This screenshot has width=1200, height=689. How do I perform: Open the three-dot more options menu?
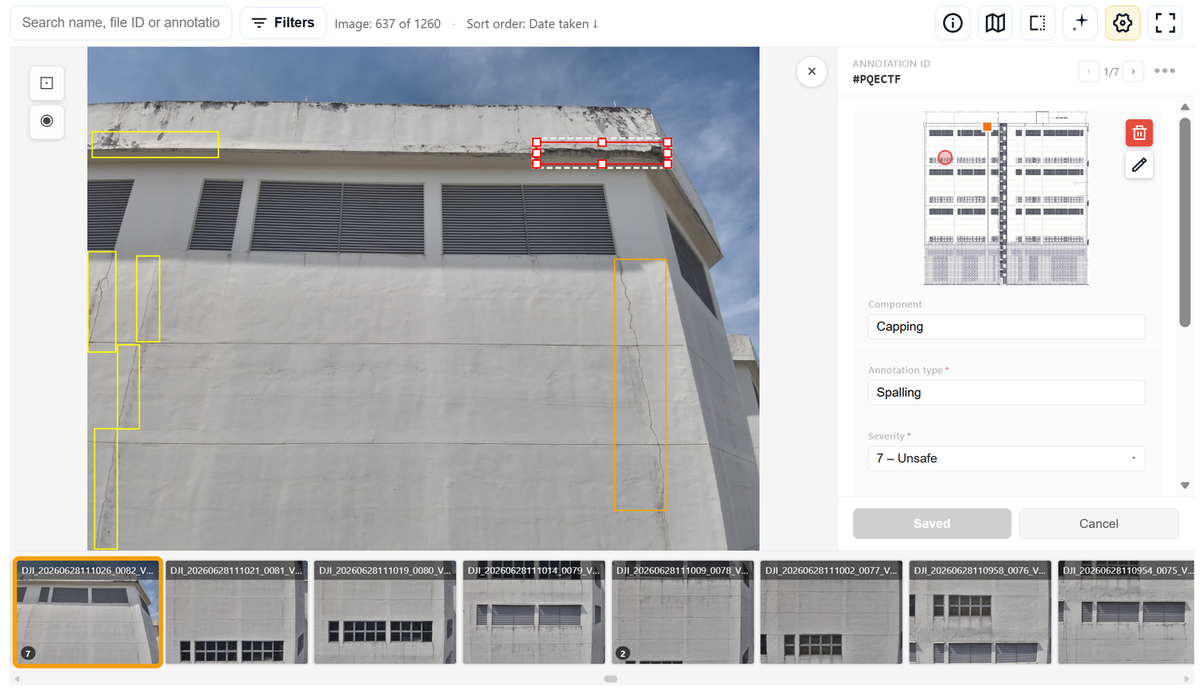[1164, 71]
